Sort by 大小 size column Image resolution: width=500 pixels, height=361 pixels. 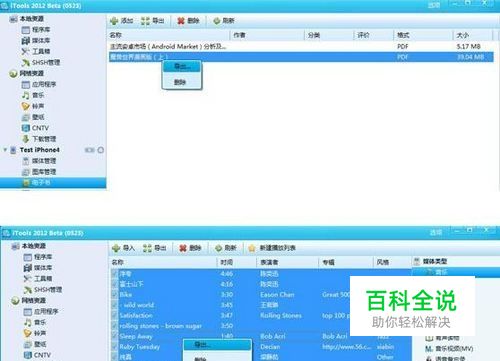coord(473,35)
